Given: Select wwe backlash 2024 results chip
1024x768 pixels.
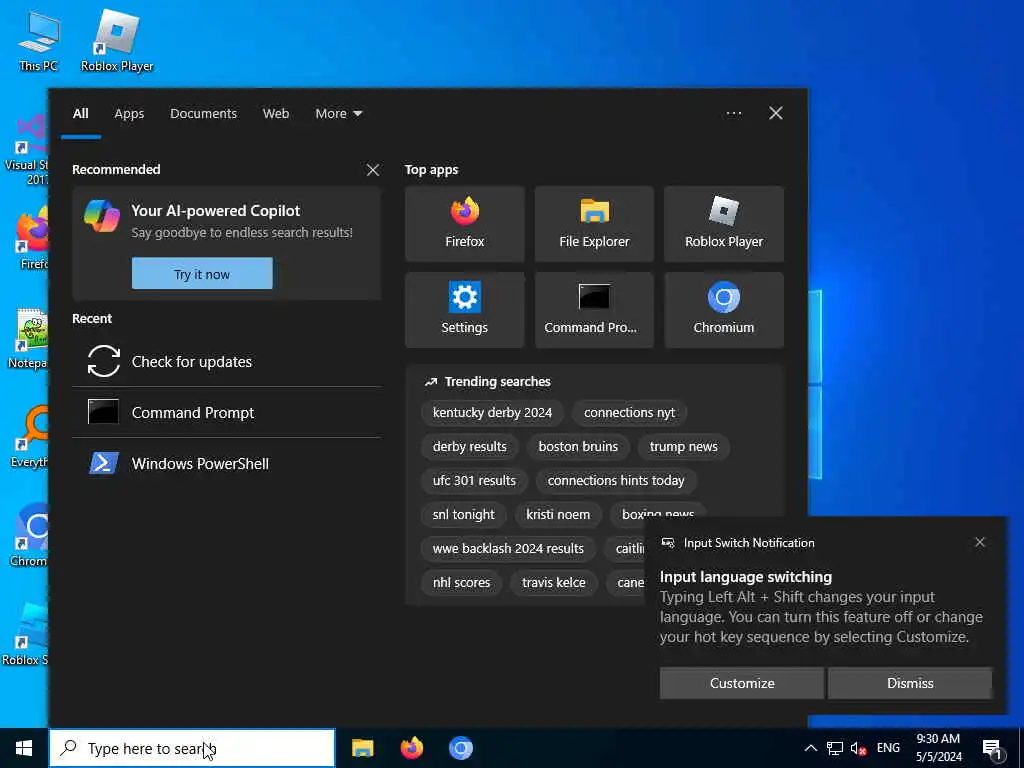Looking at the screenshot, I should pos(508,549).
